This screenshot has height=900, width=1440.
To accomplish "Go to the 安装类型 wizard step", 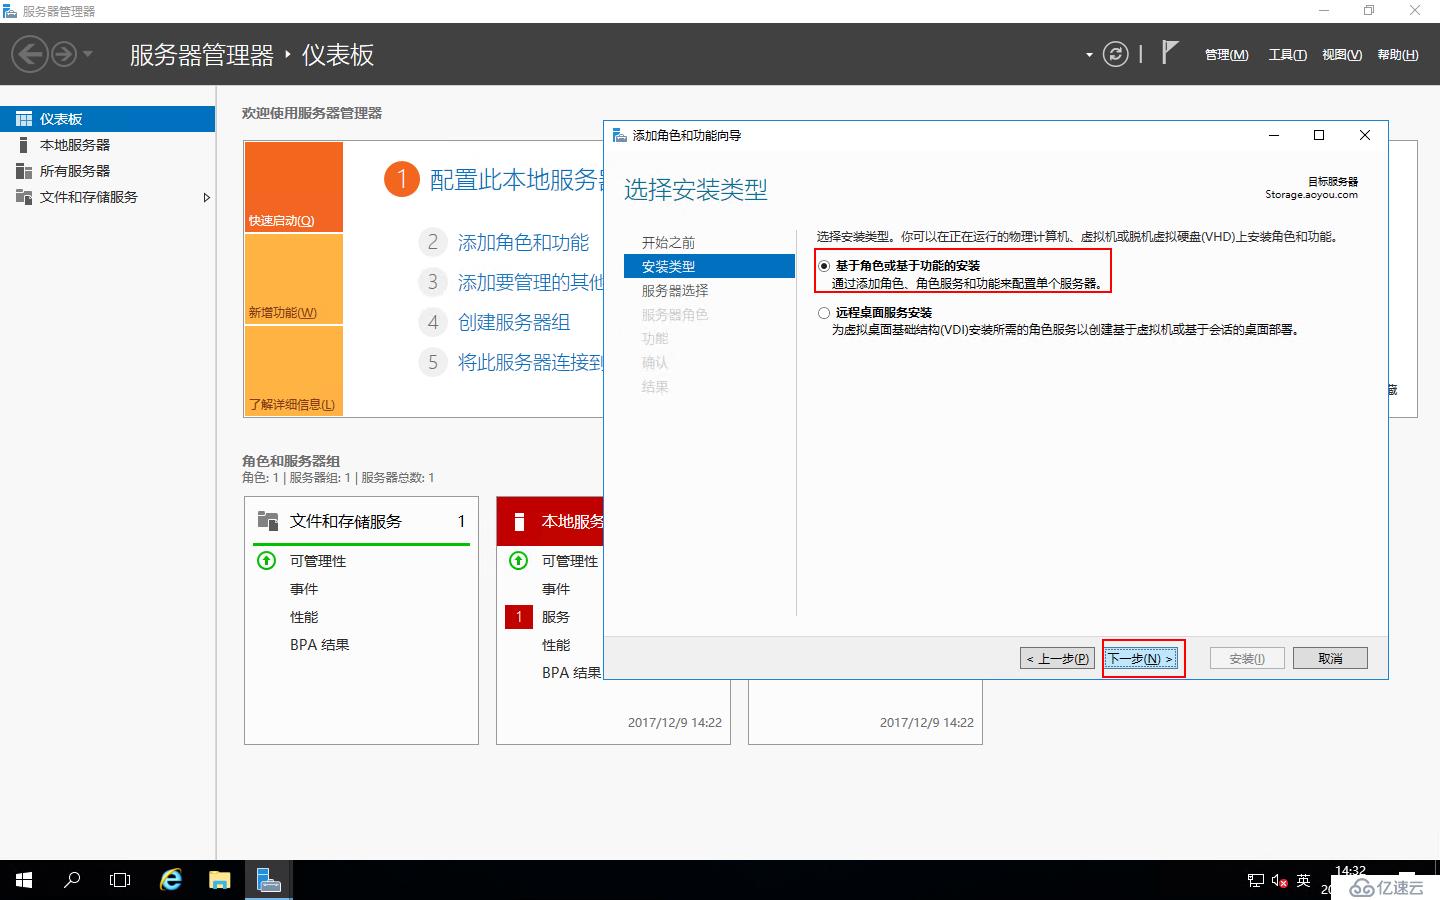I will [709, 266].
